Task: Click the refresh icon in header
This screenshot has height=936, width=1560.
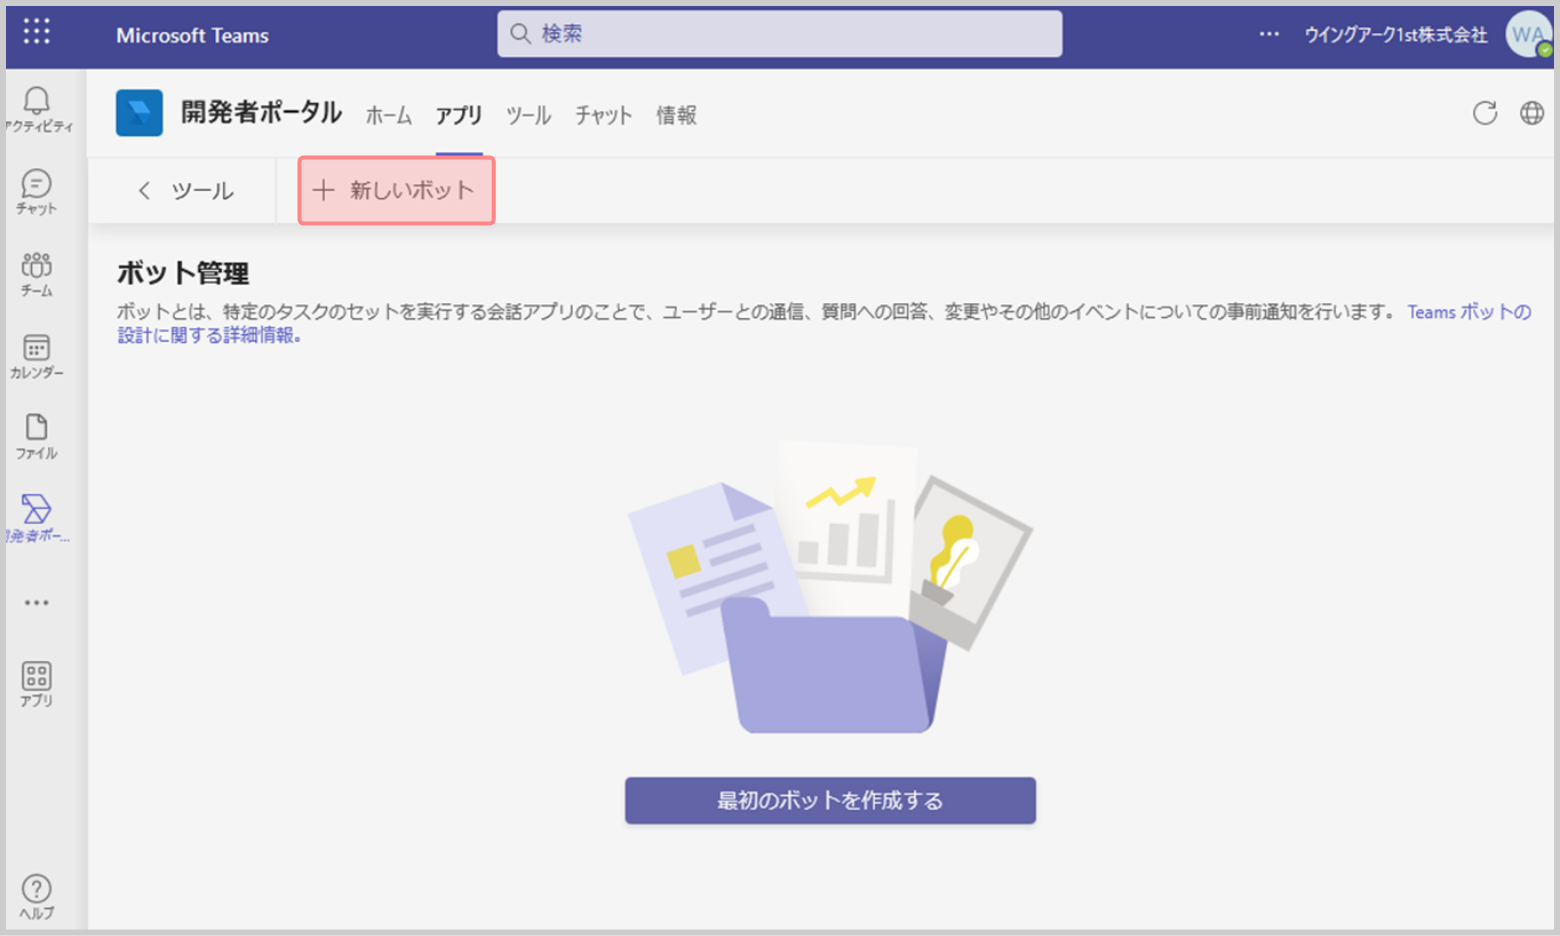Action: tap(1485, 114)
